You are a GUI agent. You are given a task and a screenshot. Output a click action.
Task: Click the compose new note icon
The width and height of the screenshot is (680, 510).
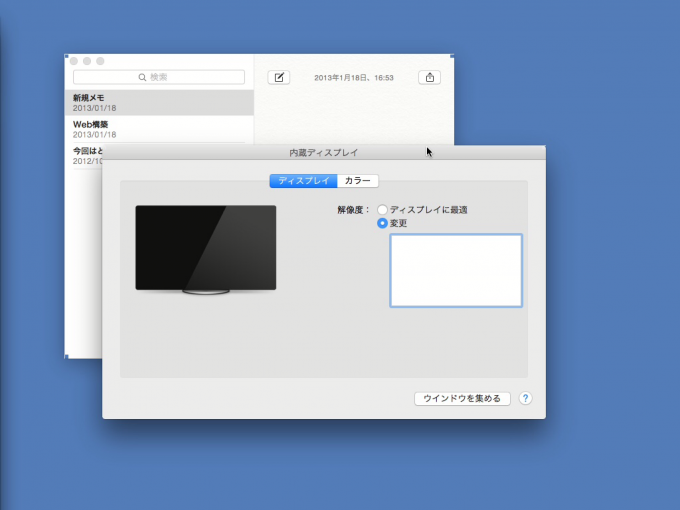279,77
